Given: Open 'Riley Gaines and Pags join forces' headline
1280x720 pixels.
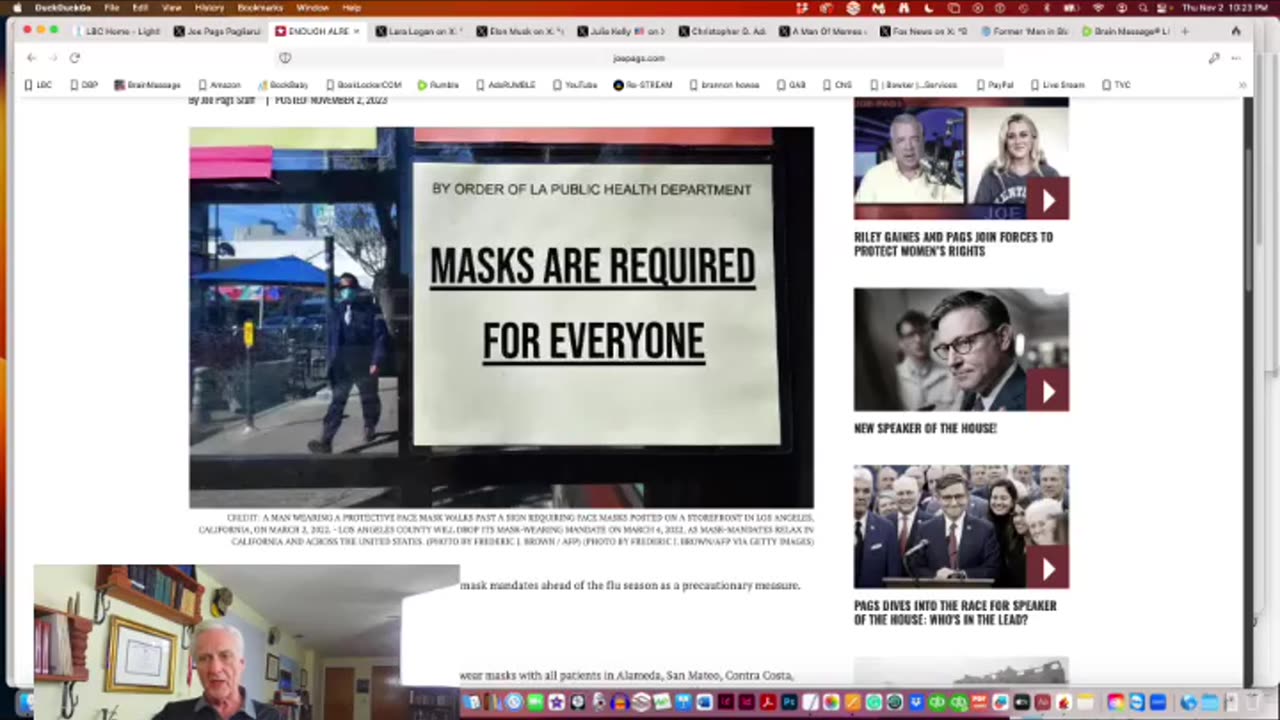Looking at the screenshot, I should (953, 244).
